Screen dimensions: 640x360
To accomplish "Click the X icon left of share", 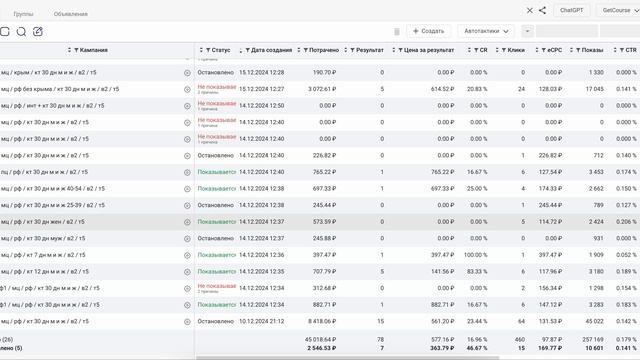I will pos(530,11).
